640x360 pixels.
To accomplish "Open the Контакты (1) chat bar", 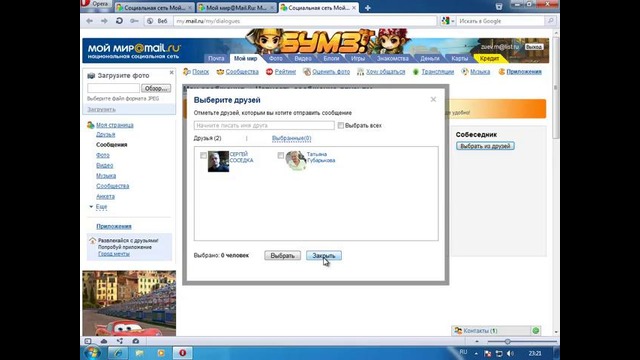I will pyautogui.click(x=491, y=331).
